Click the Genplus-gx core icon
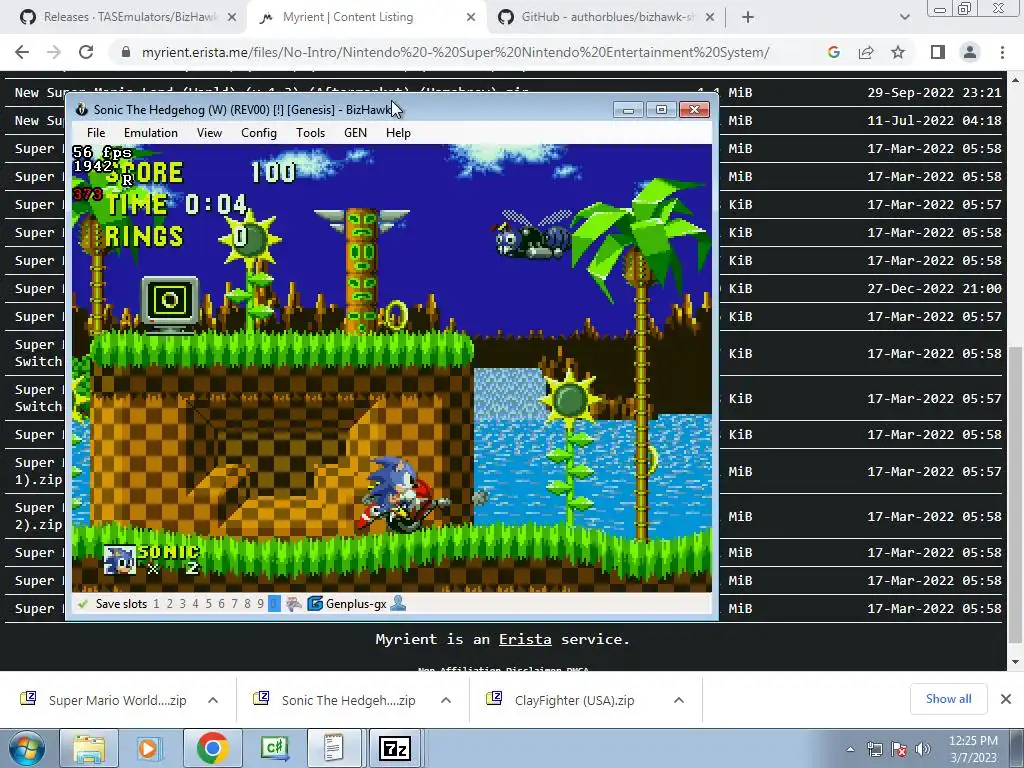 [315, 603]
